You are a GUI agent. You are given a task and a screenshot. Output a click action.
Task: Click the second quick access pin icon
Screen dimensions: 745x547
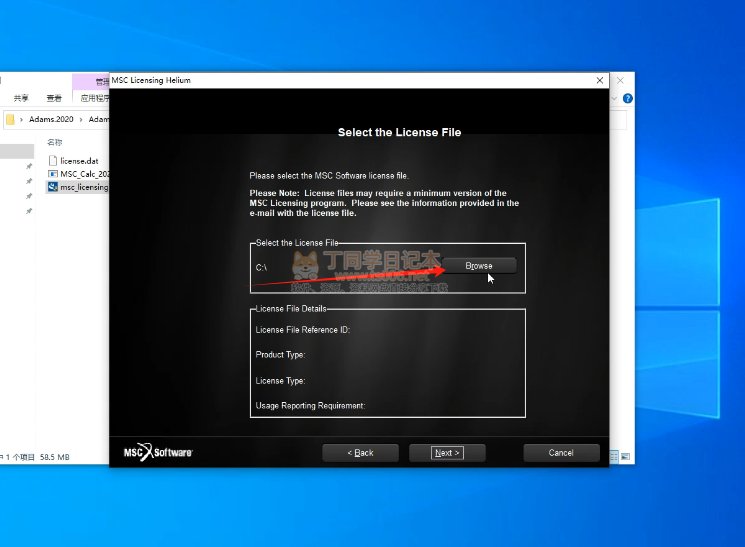pos(29,182)
